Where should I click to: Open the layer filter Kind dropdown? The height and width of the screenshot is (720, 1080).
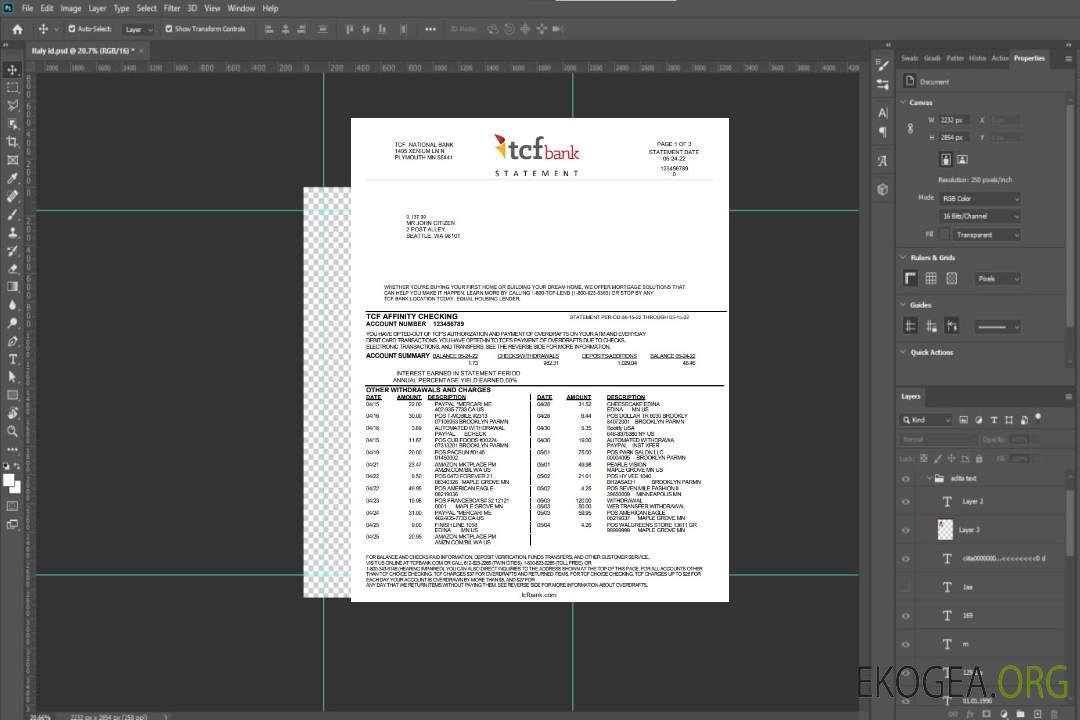pos(926,420)
